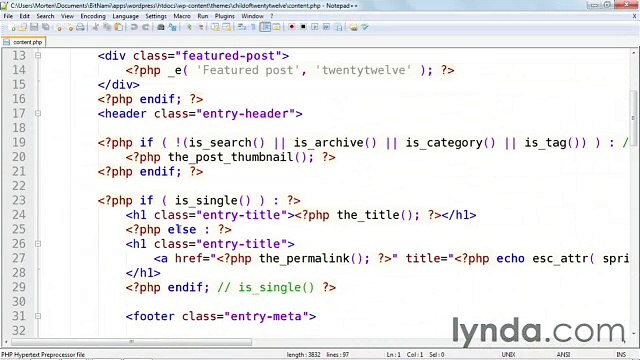Click the Cut scissors icon
This screenshot has height=360, width=640.
click(x=96, y=27)
